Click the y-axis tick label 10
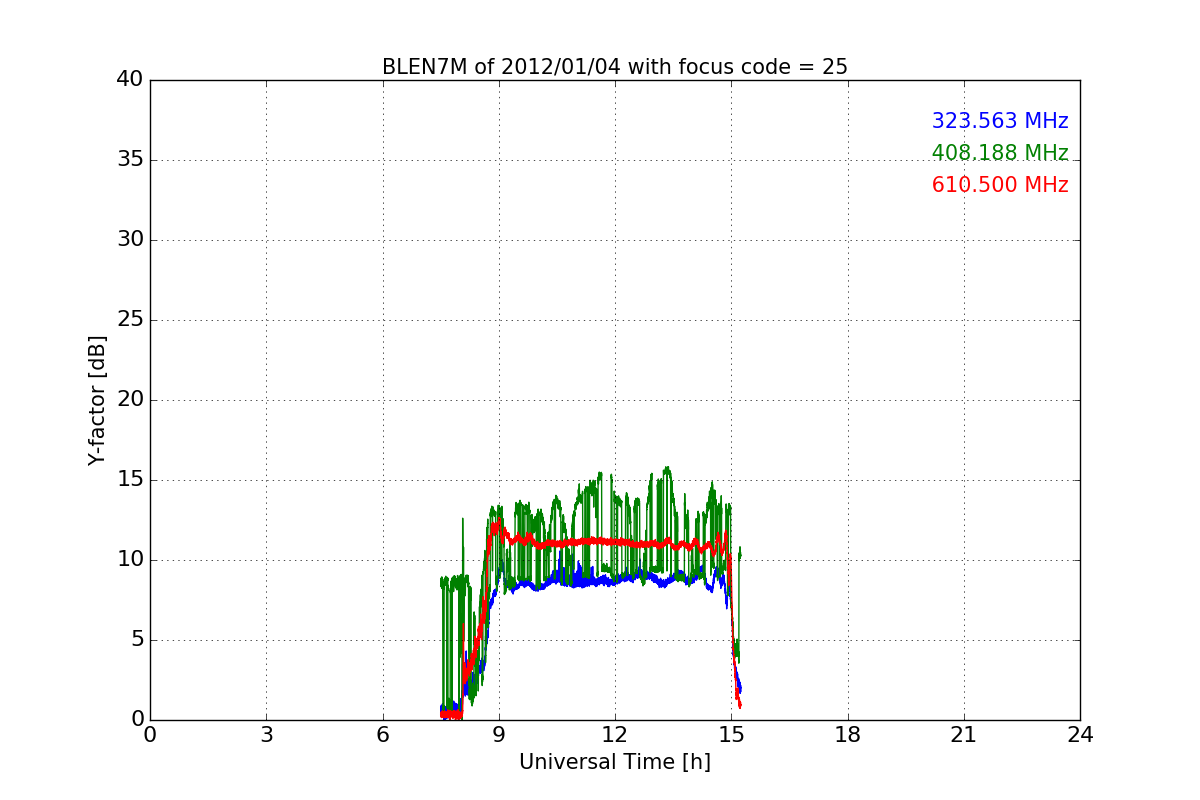The width and height of the screenshot is (1200, 800). (x=130, y=560)
